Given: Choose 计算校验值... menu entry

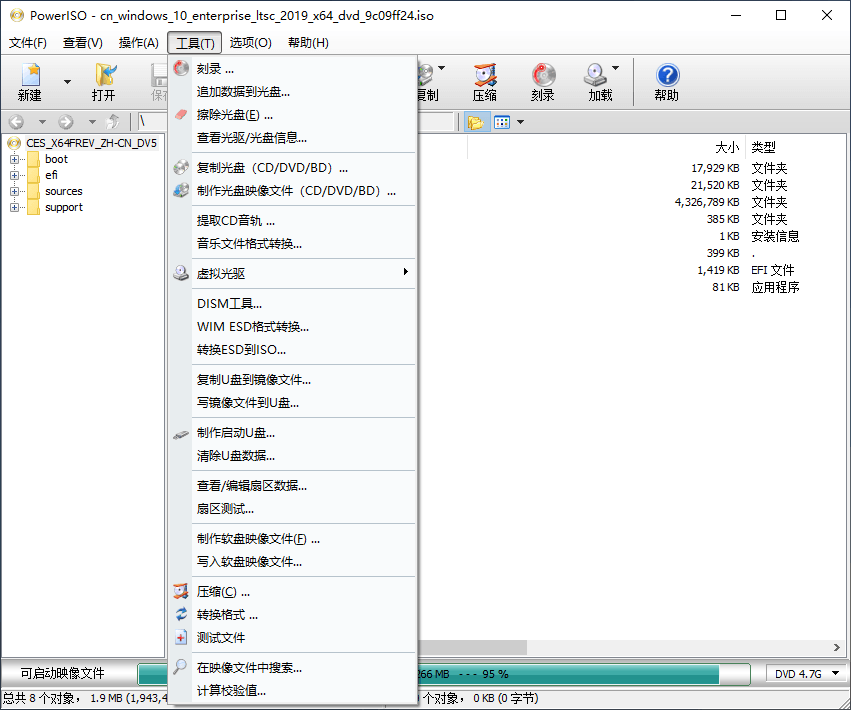Looking at the screenshot, I should (293, 691).
